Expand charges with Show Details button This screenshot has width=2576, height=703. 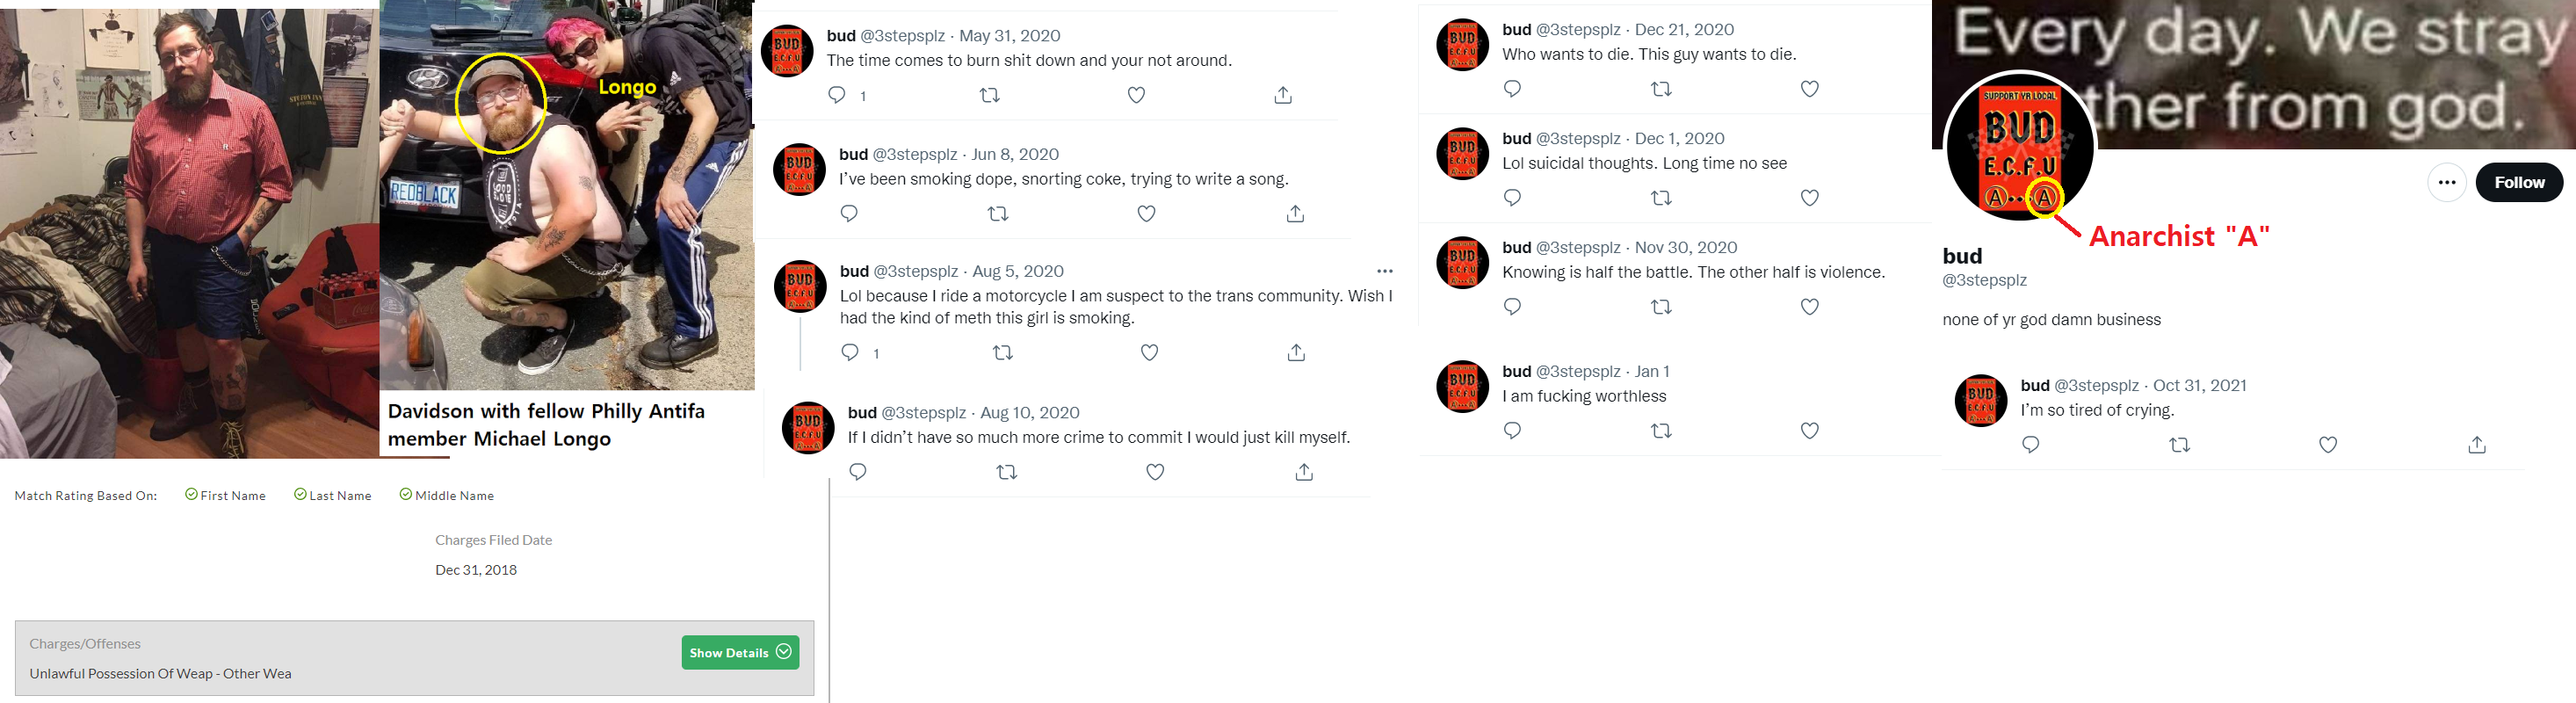[740, 653]
